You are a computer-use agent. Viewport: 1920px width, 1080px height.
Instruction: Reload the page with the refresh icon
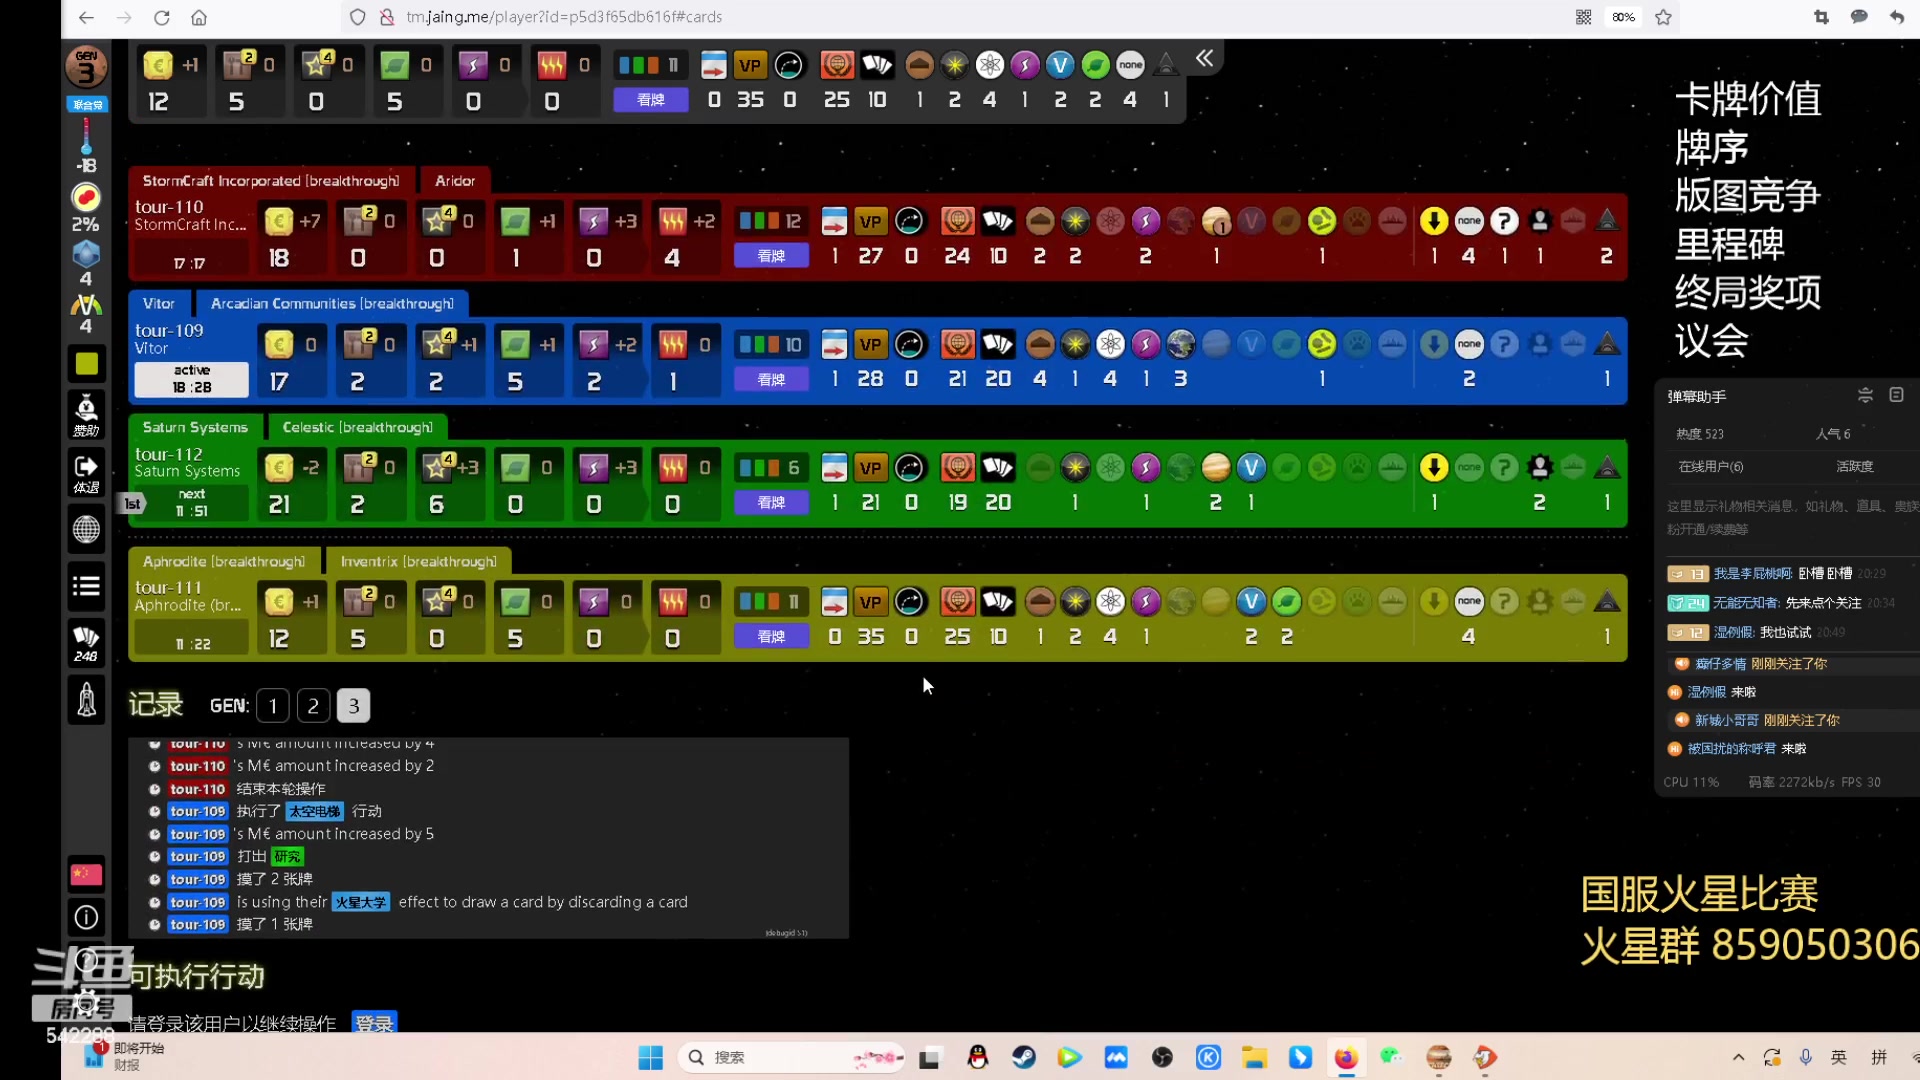click(161, 17)
